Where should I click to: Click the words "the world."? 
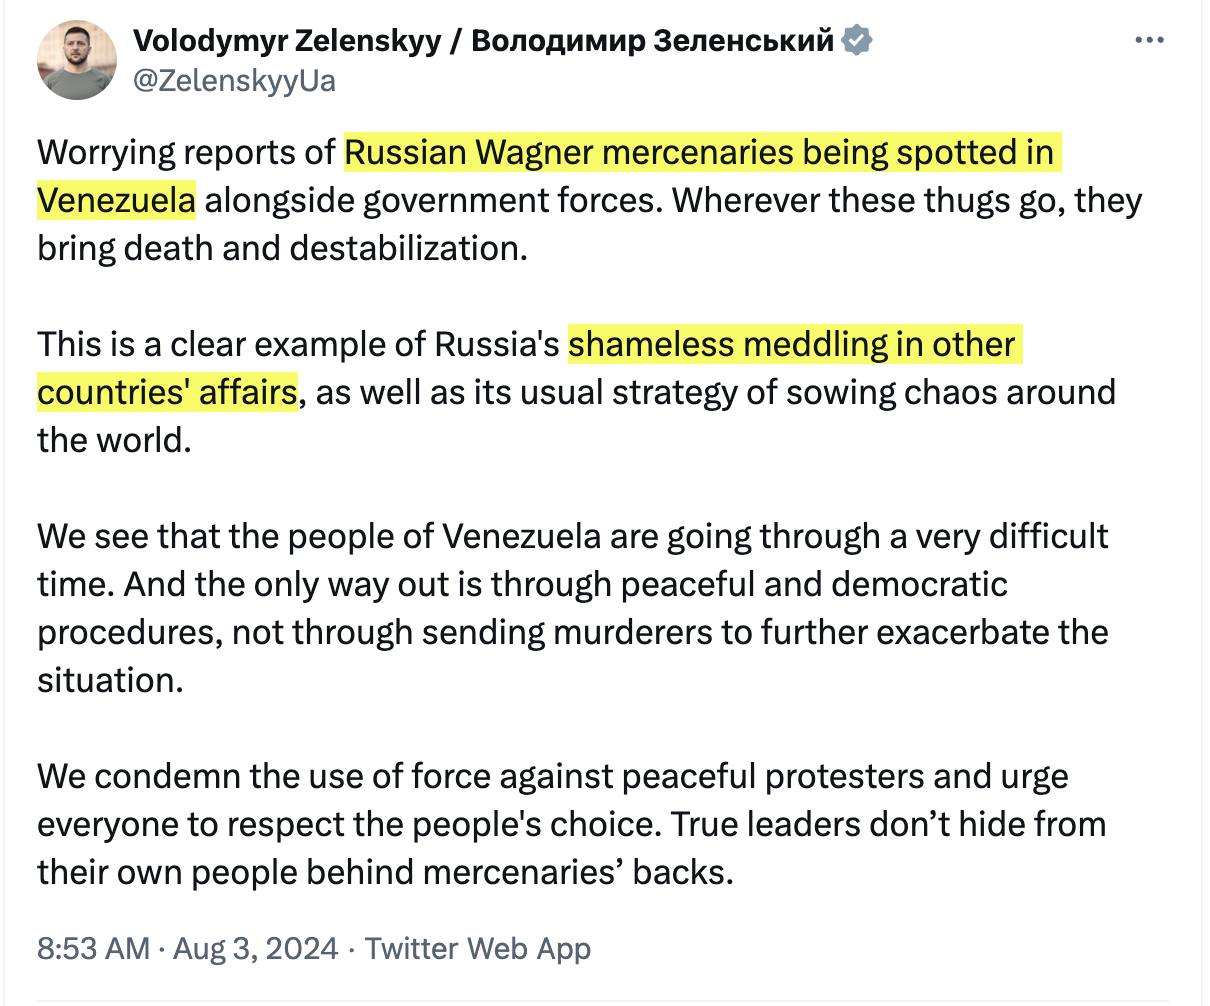click(114, 440)
